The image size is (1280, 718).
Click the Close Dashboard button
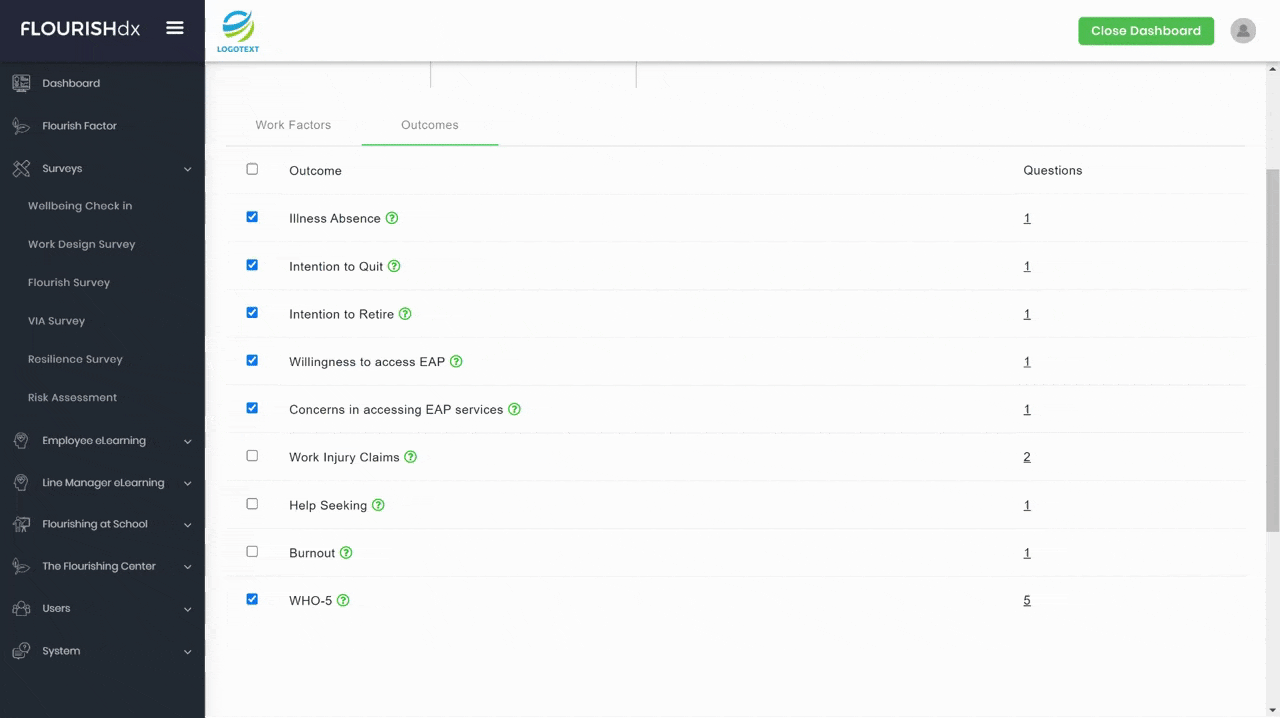pos(1145,30)
